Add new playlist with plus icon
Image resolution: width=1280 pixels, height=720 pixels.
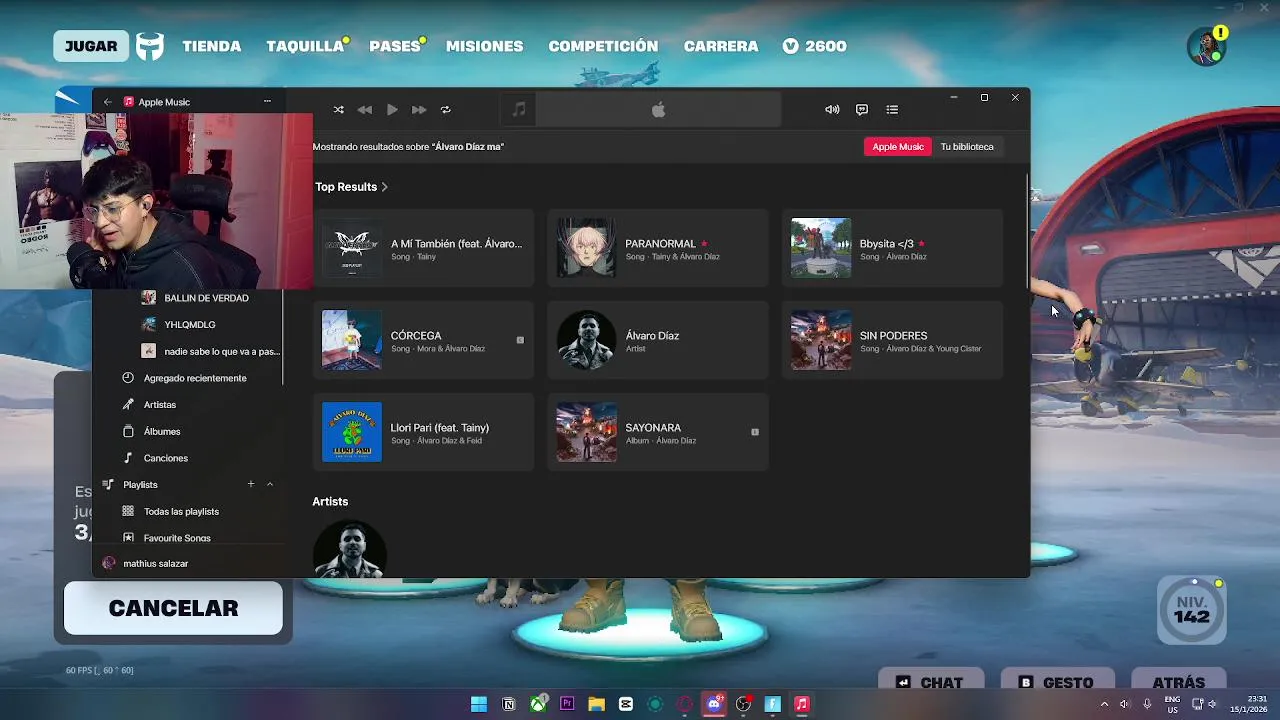pos(251,484)
